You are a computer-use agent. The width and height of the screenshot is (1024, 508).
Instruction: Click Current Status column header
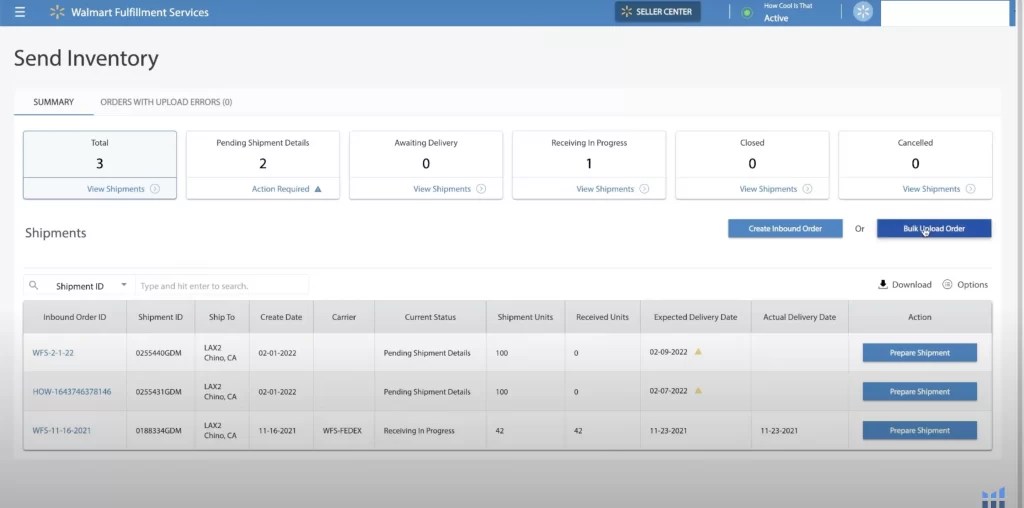pyautogui.click(x=430, y=317)
